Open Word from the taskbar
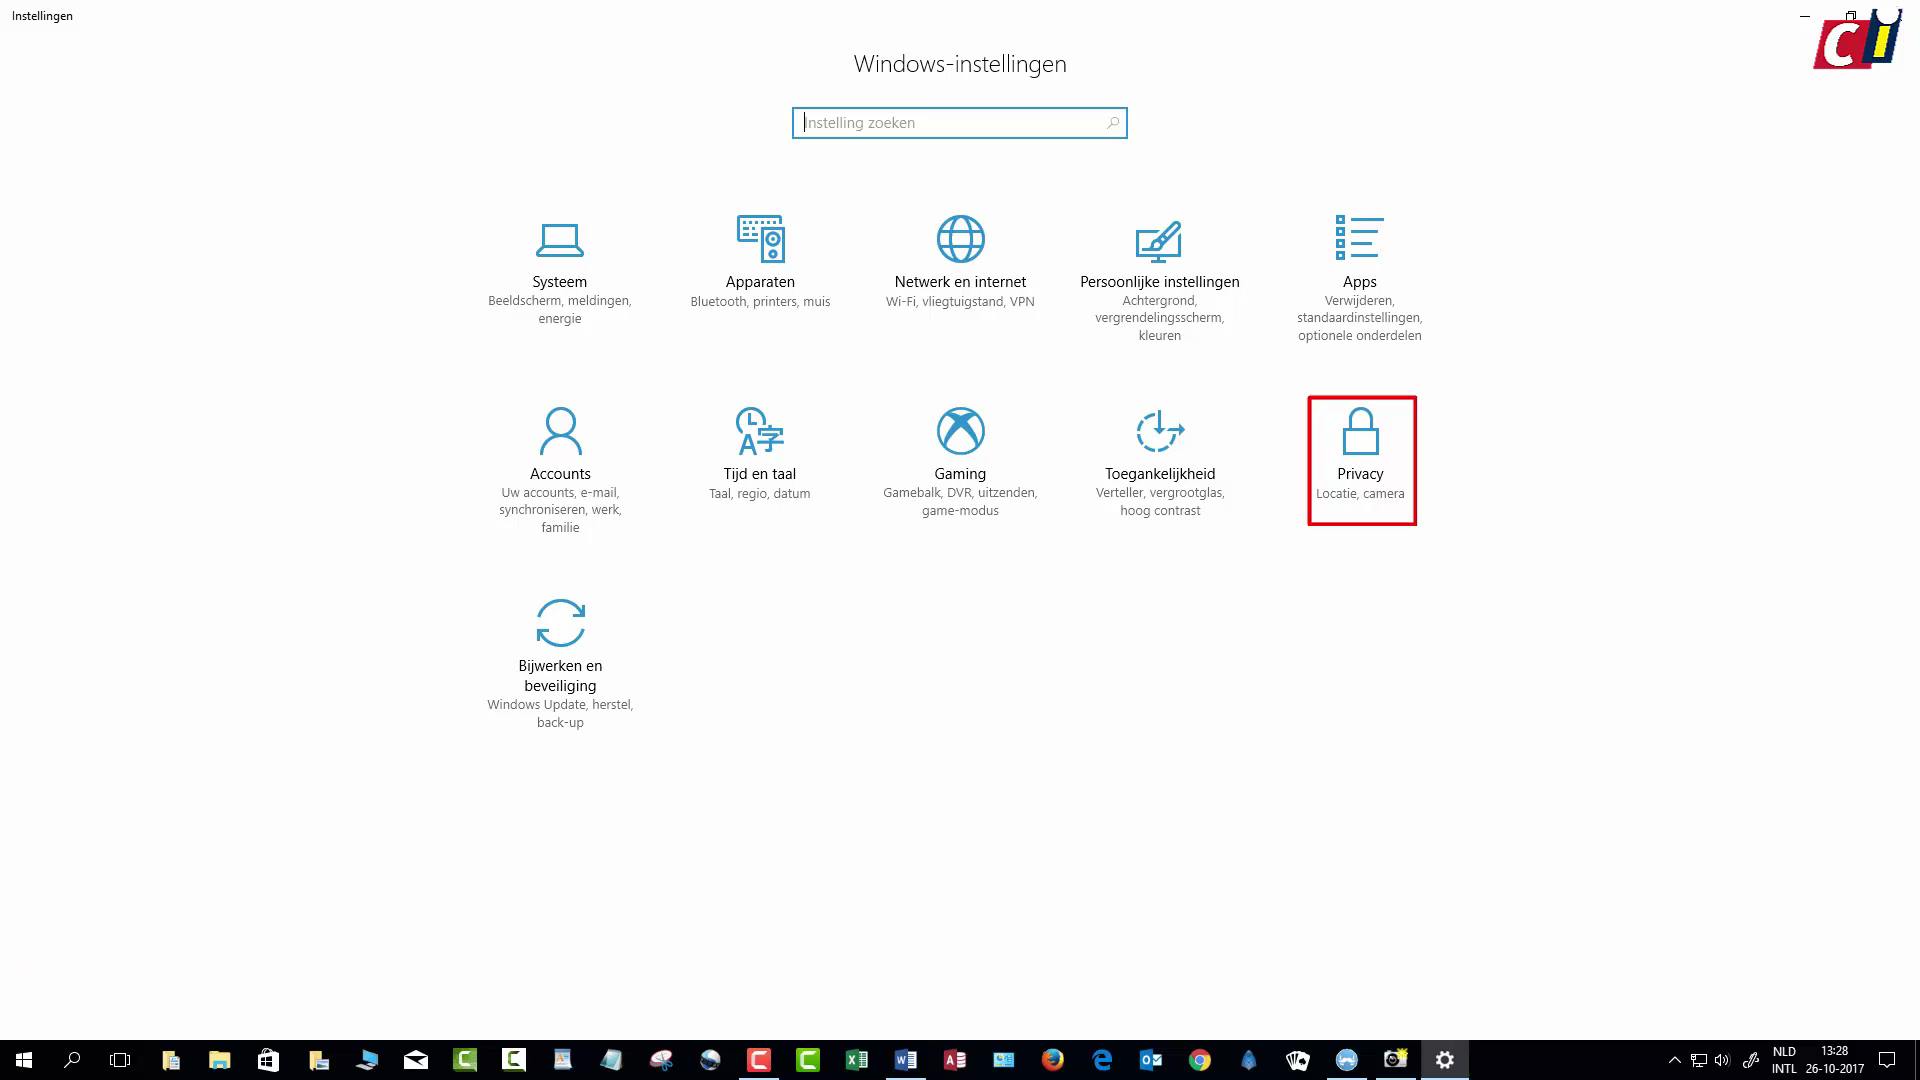Viewport: 1920px width, 1080px height. point(906,1059)
